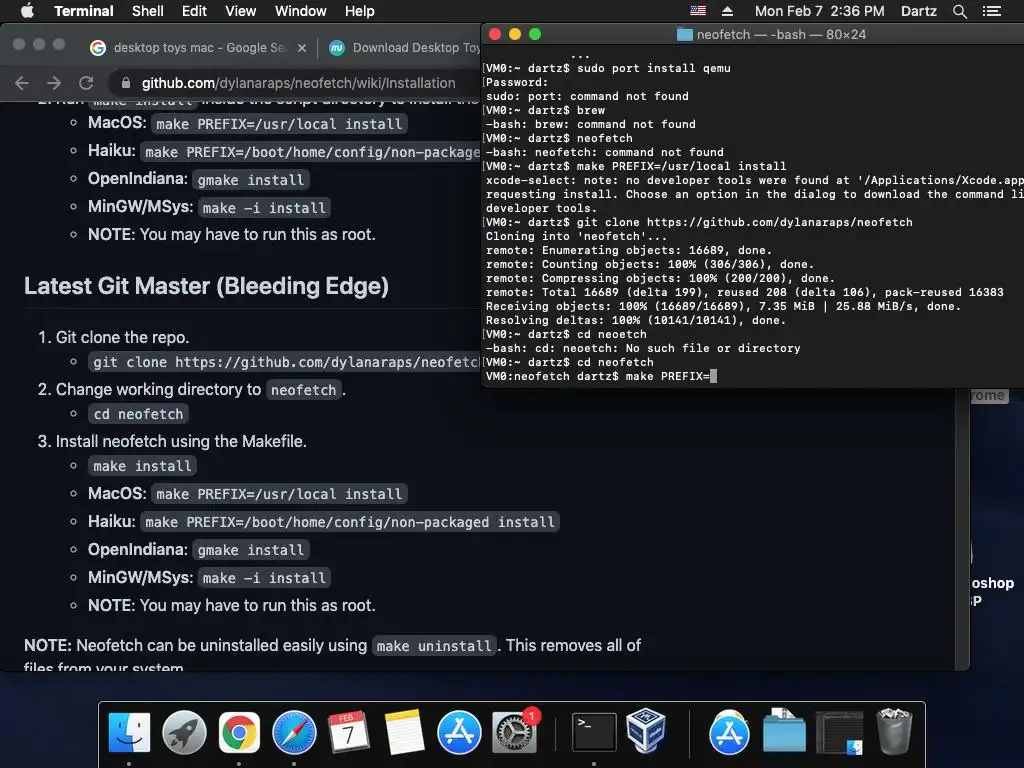This screenshot has width=1024, height=768.
Task: Open Terminal from the Dock
Action: click(x=594, y=732)
